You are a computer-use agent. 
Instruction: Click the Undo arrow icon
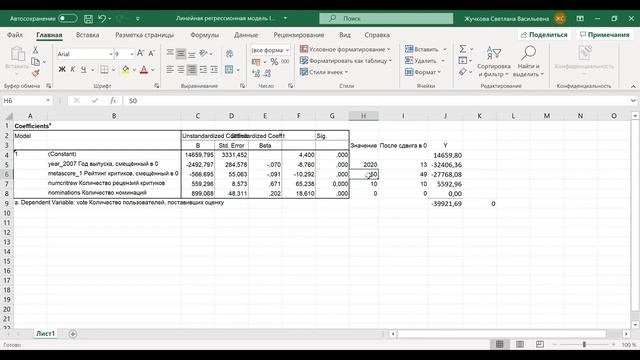tap(102, 18)
